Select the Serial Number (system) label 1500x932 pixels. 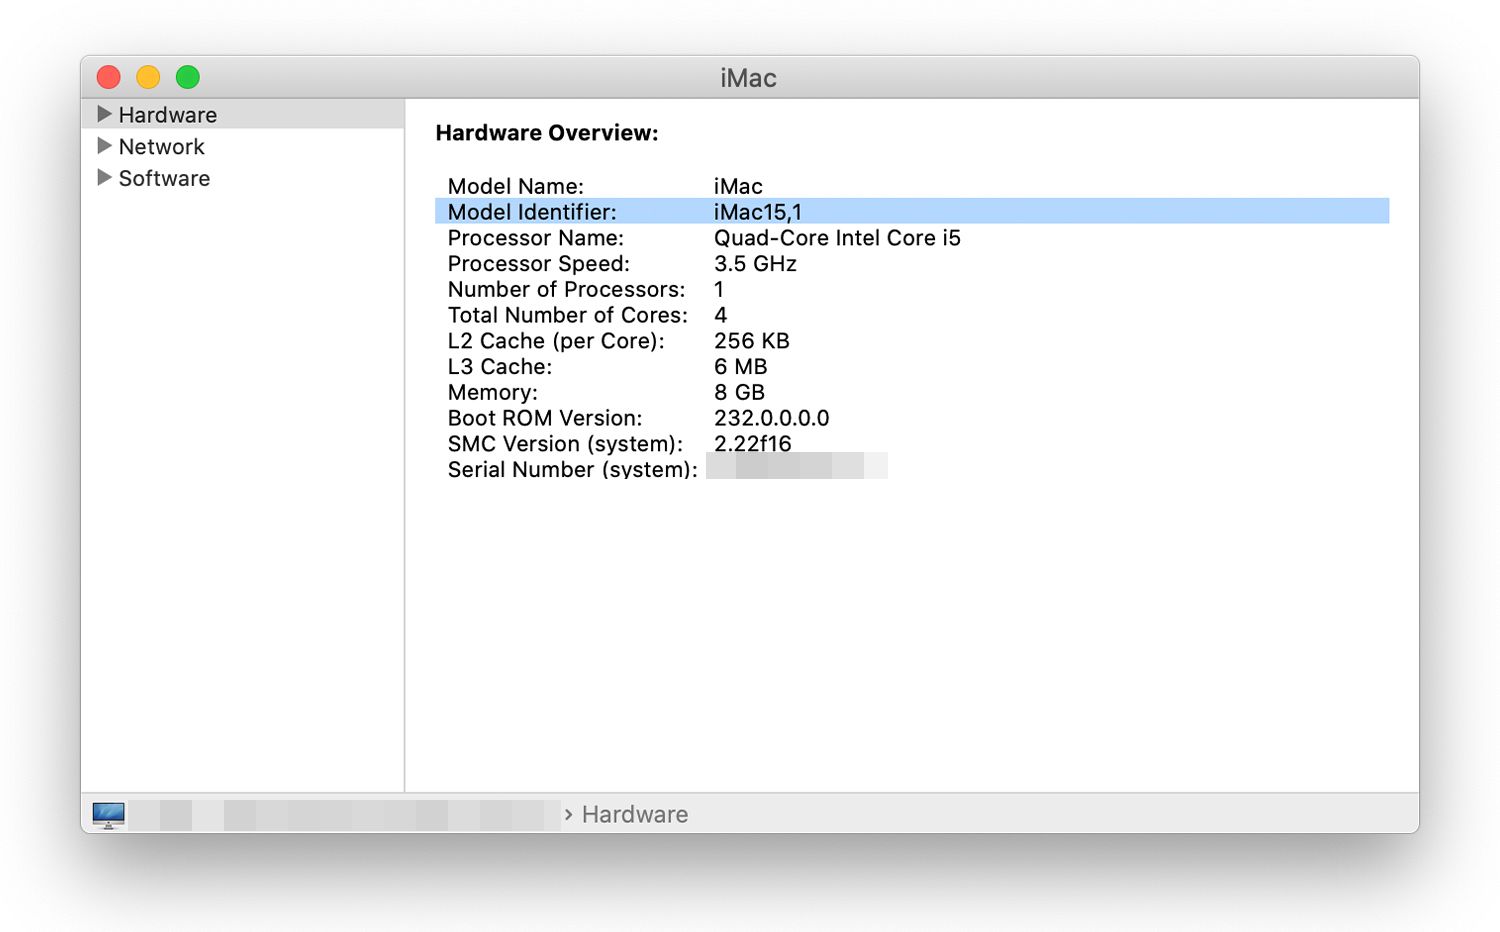pos(572,470)
